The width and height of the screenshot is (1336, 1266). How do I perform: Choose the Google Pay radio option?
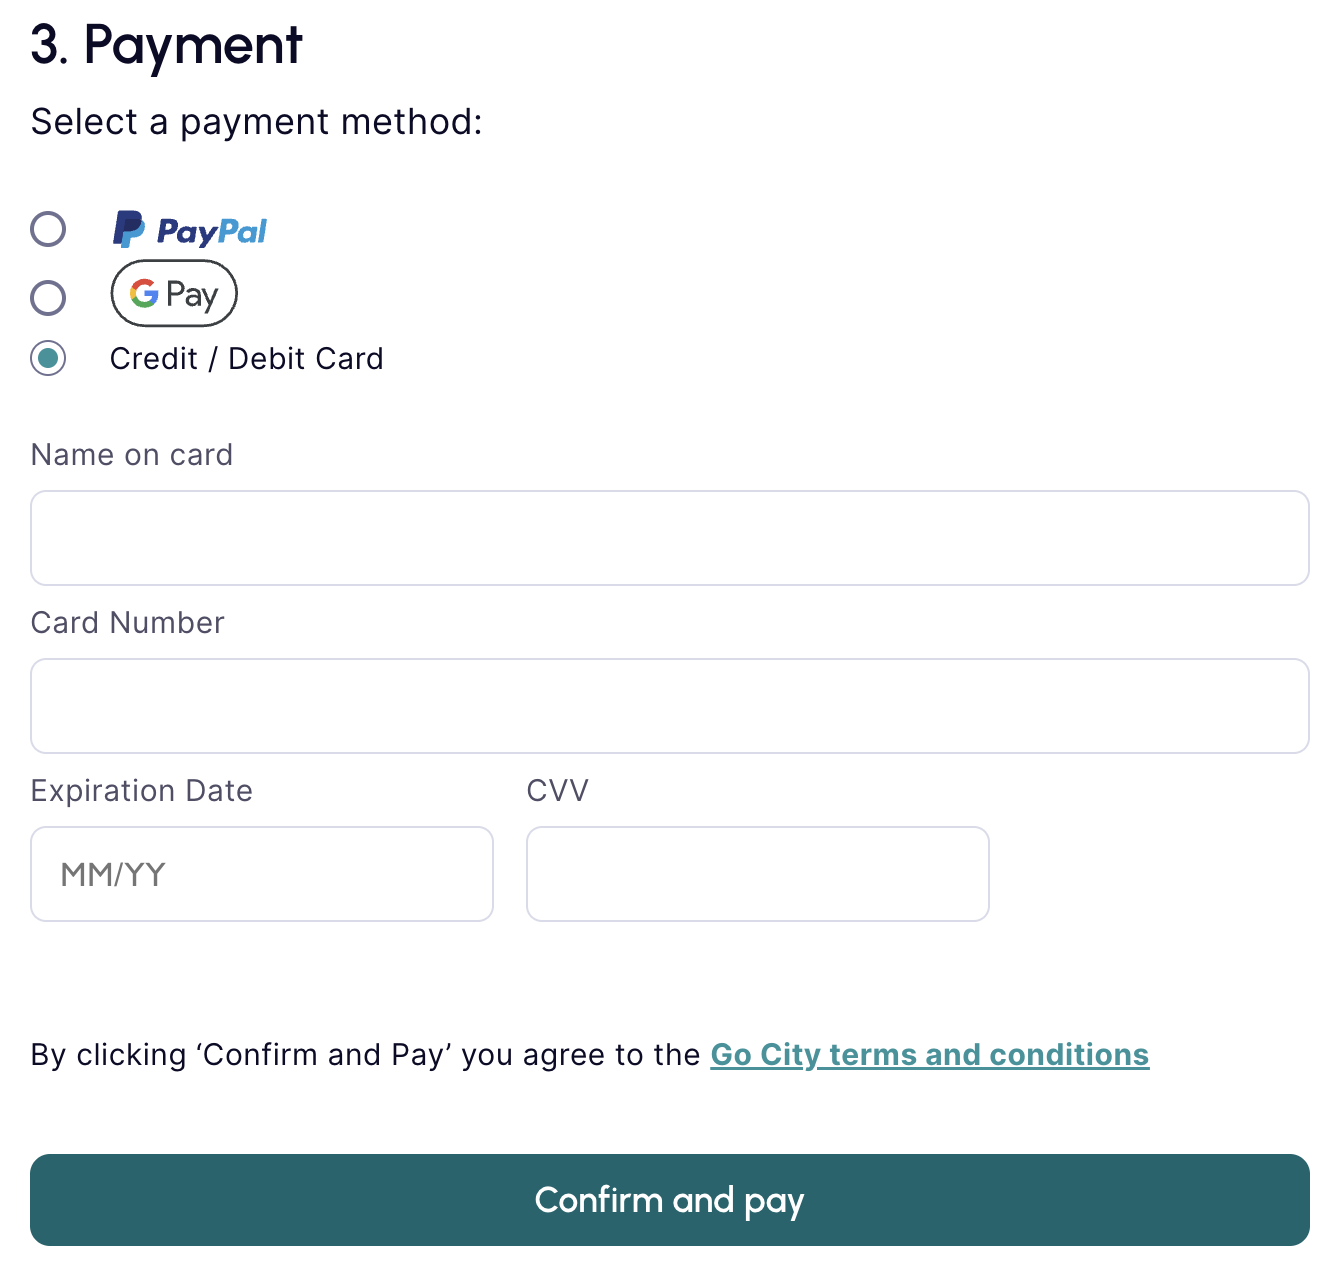[x=48, y=297]
